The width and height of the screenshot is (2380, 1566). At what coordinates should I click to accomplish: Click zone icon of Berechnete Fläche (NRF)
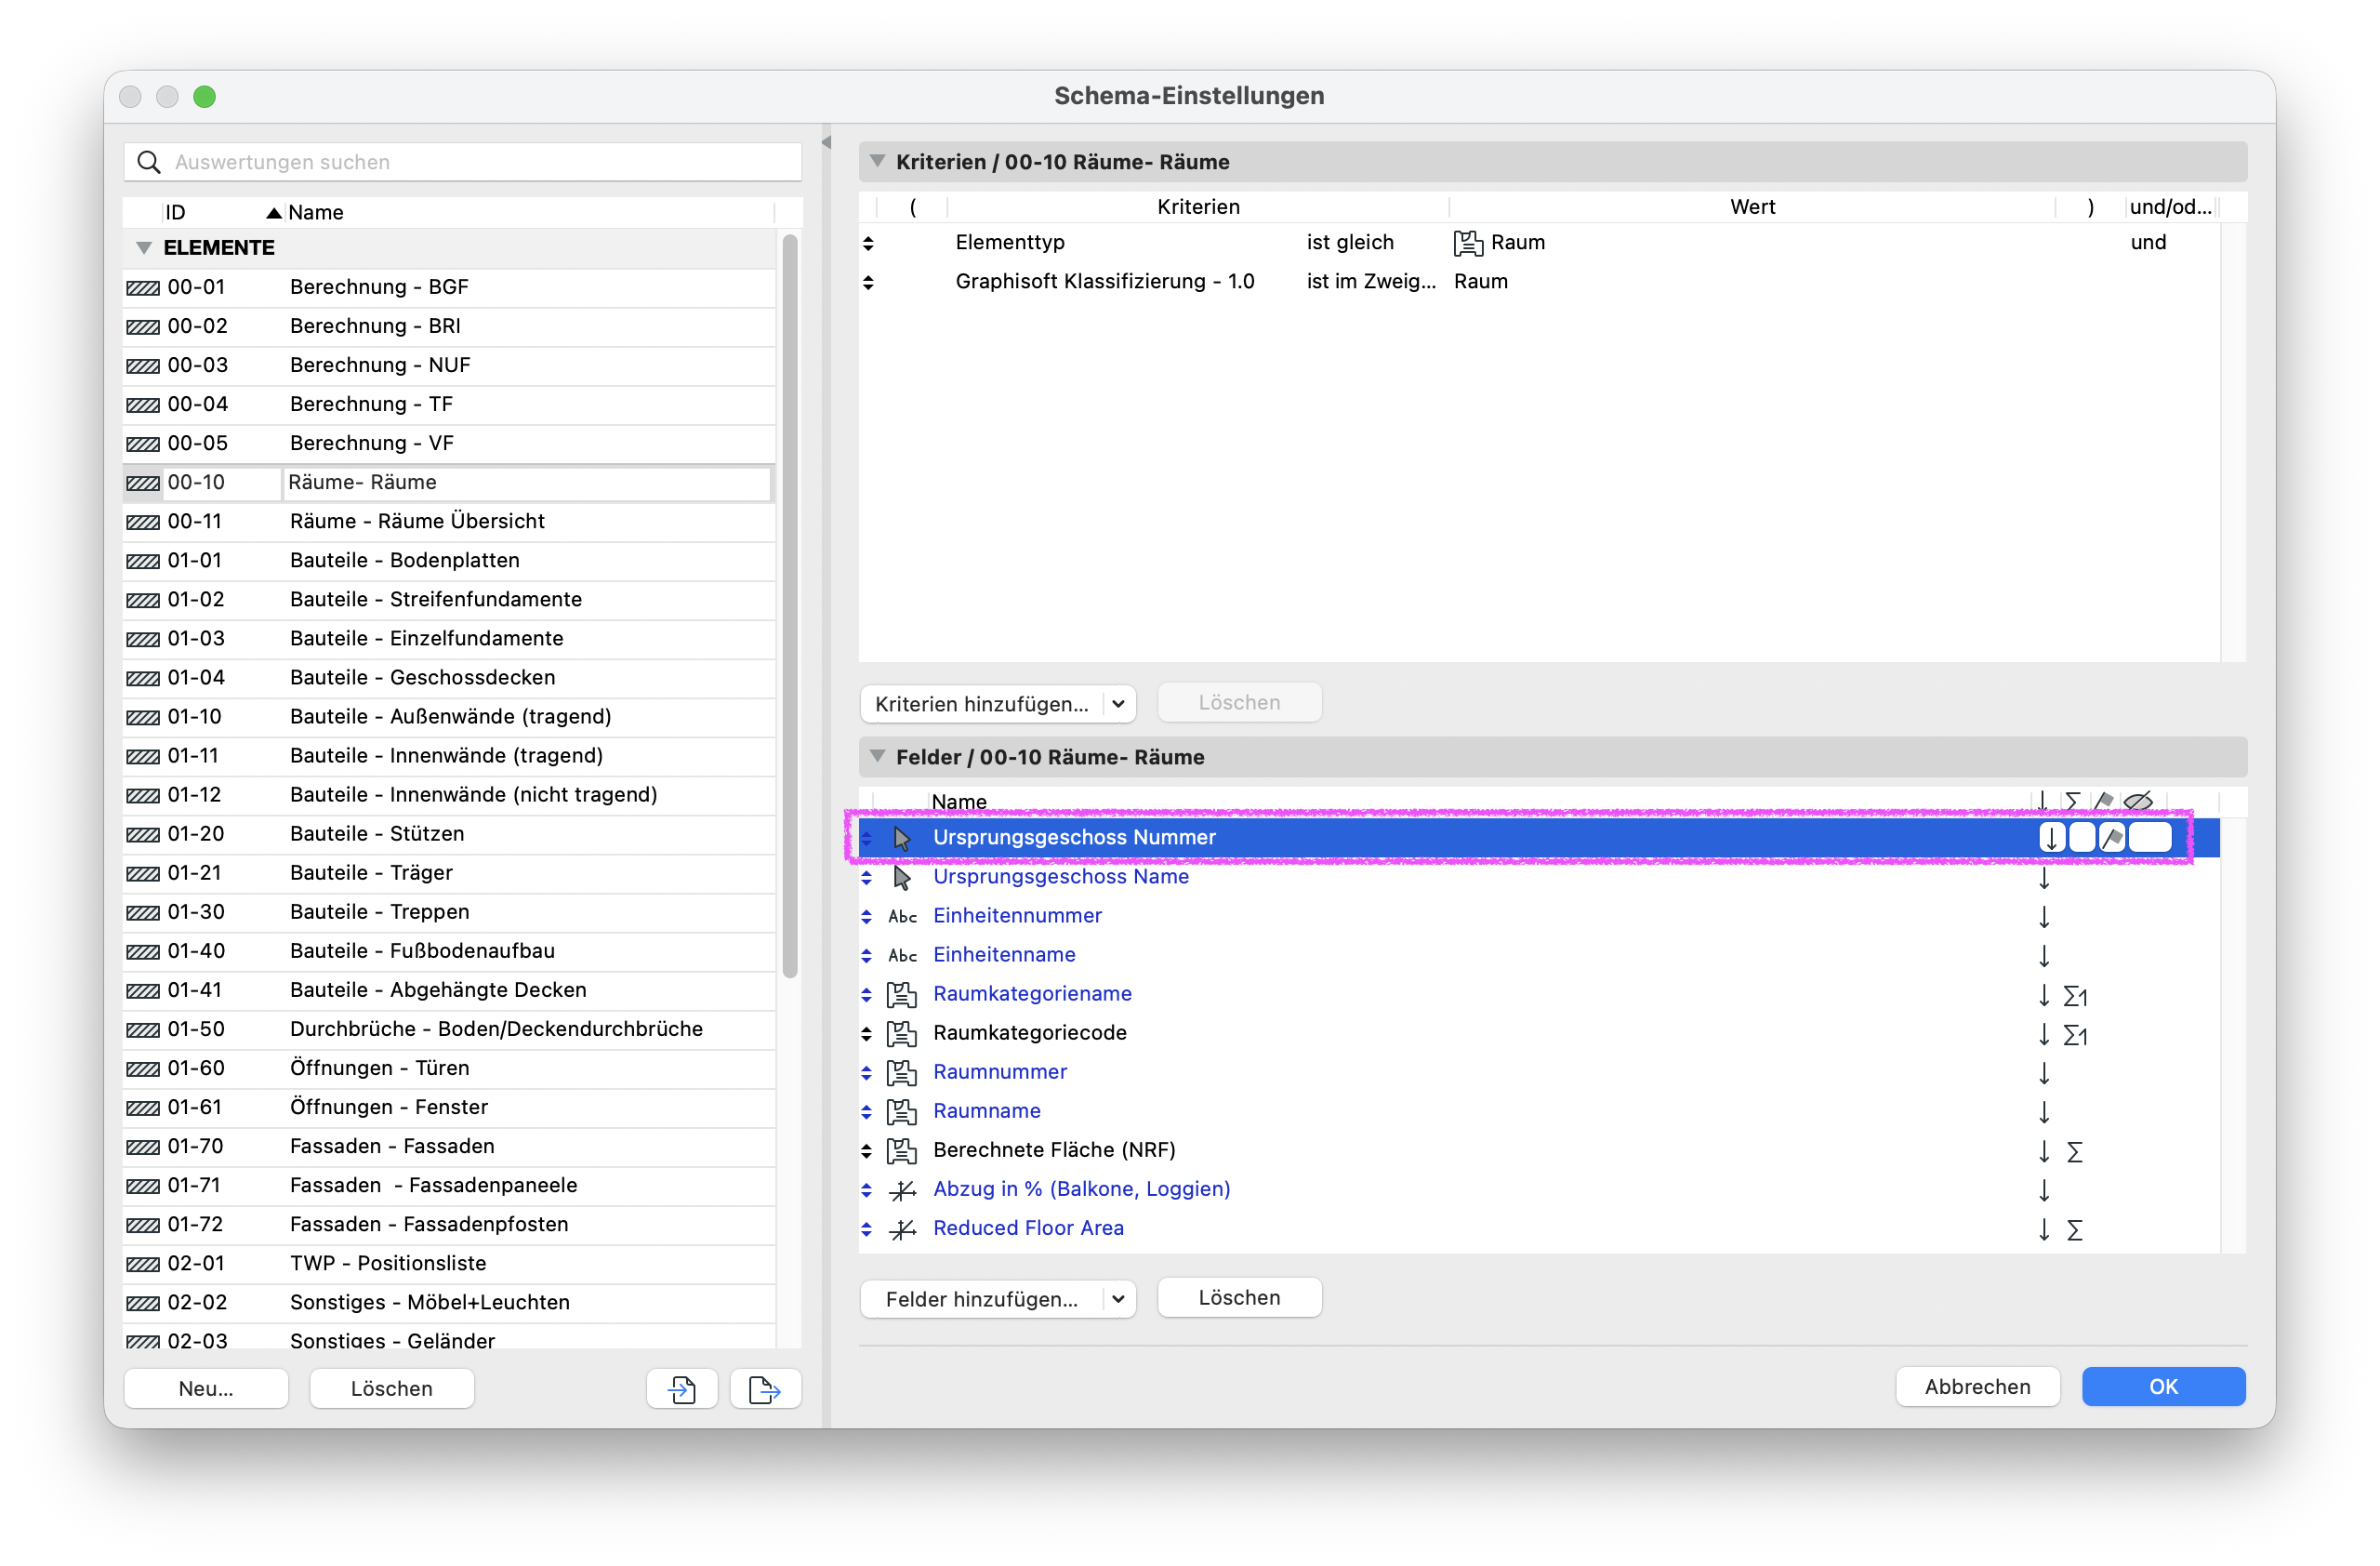click(902, 1150)
